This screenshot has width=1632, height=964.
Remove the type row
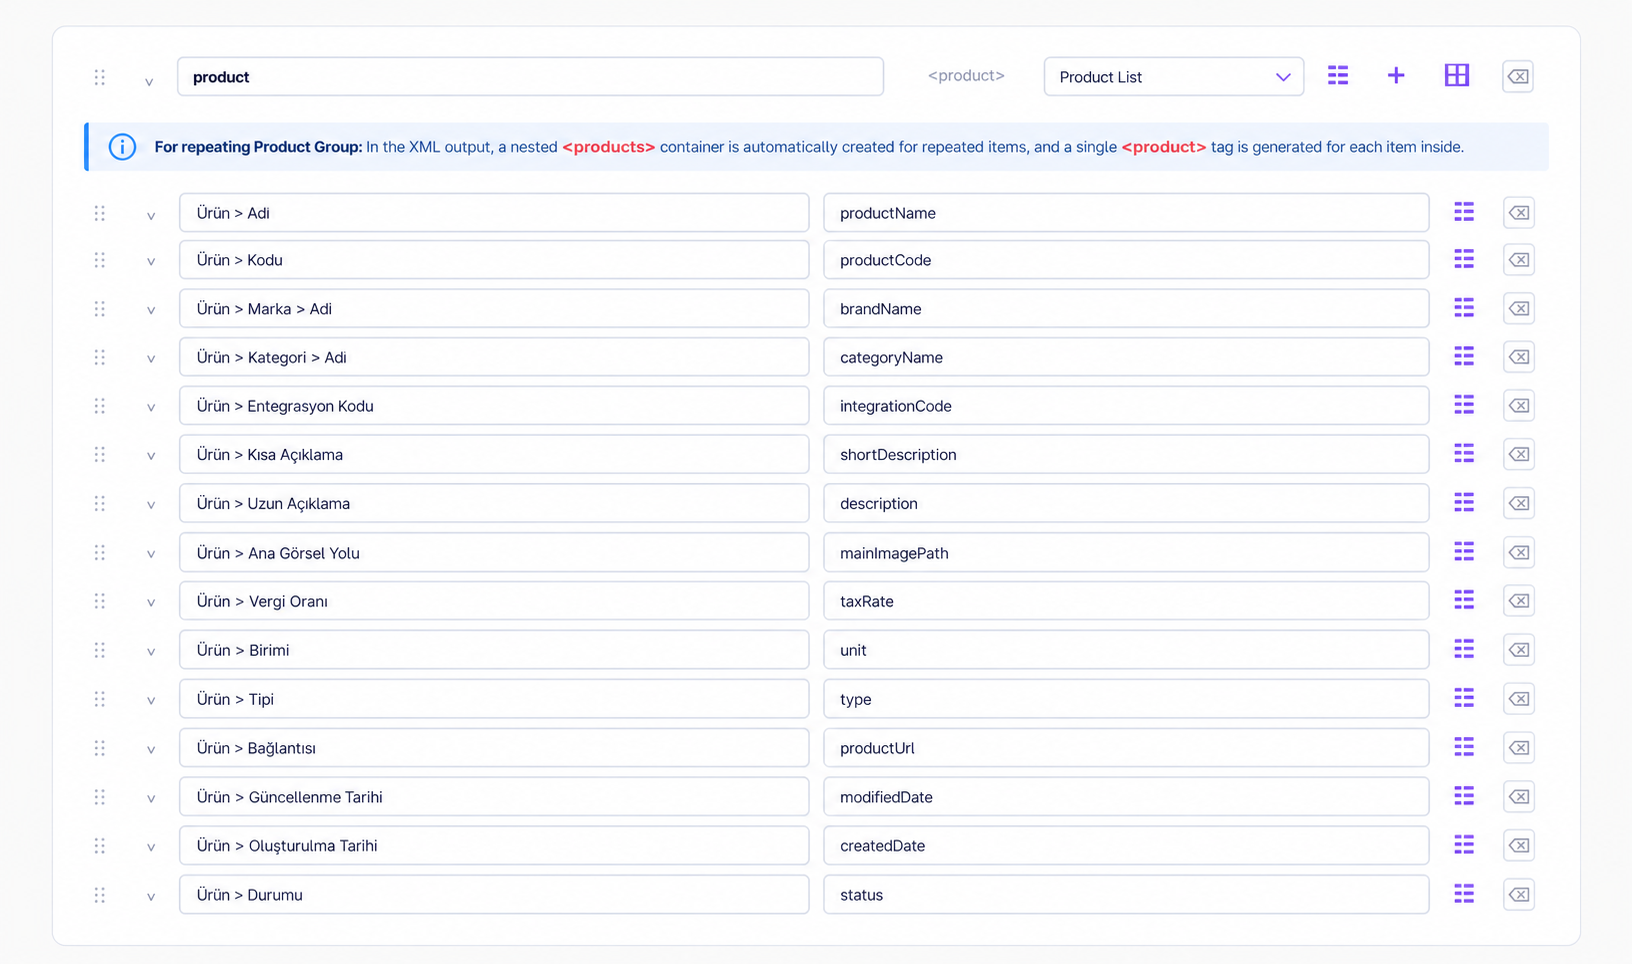coord(1519,699)
